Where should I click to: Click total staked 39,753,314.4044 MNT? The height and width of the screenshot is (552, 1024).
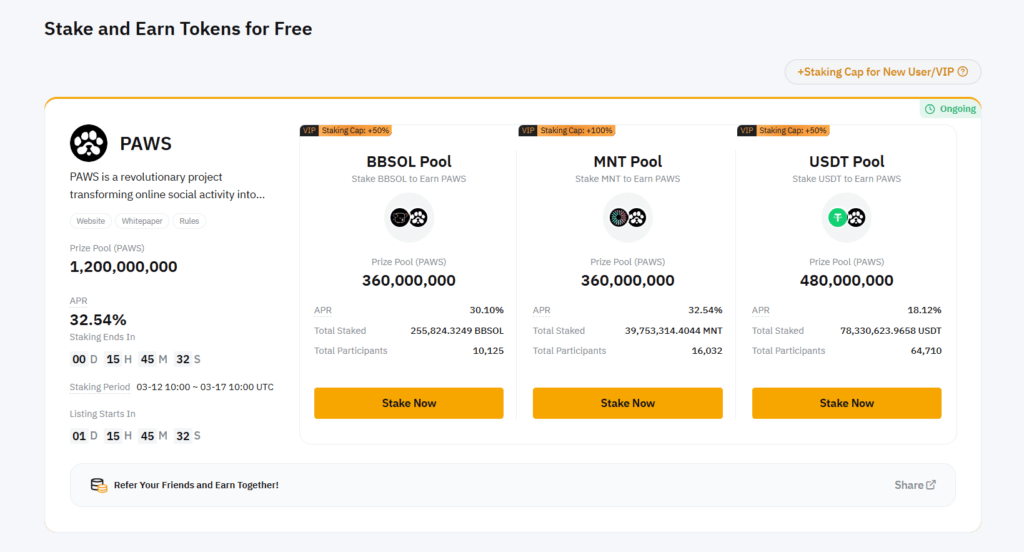673,331
